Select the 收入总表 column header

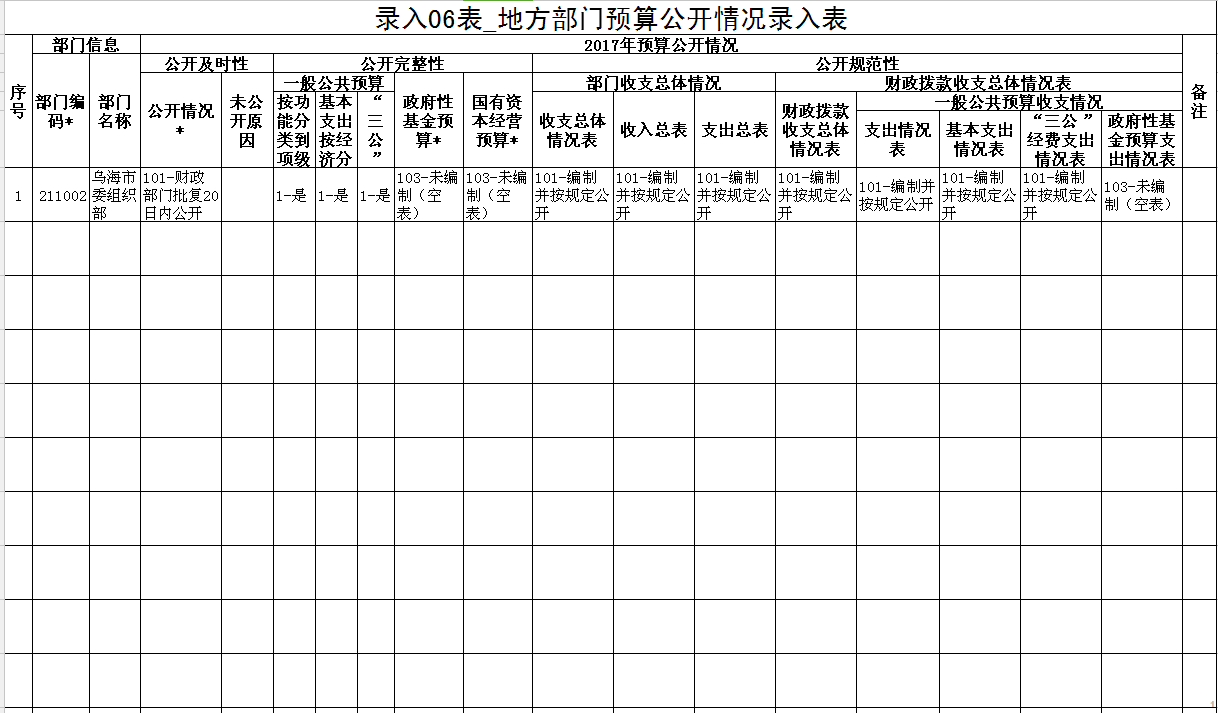coord(654,130)
